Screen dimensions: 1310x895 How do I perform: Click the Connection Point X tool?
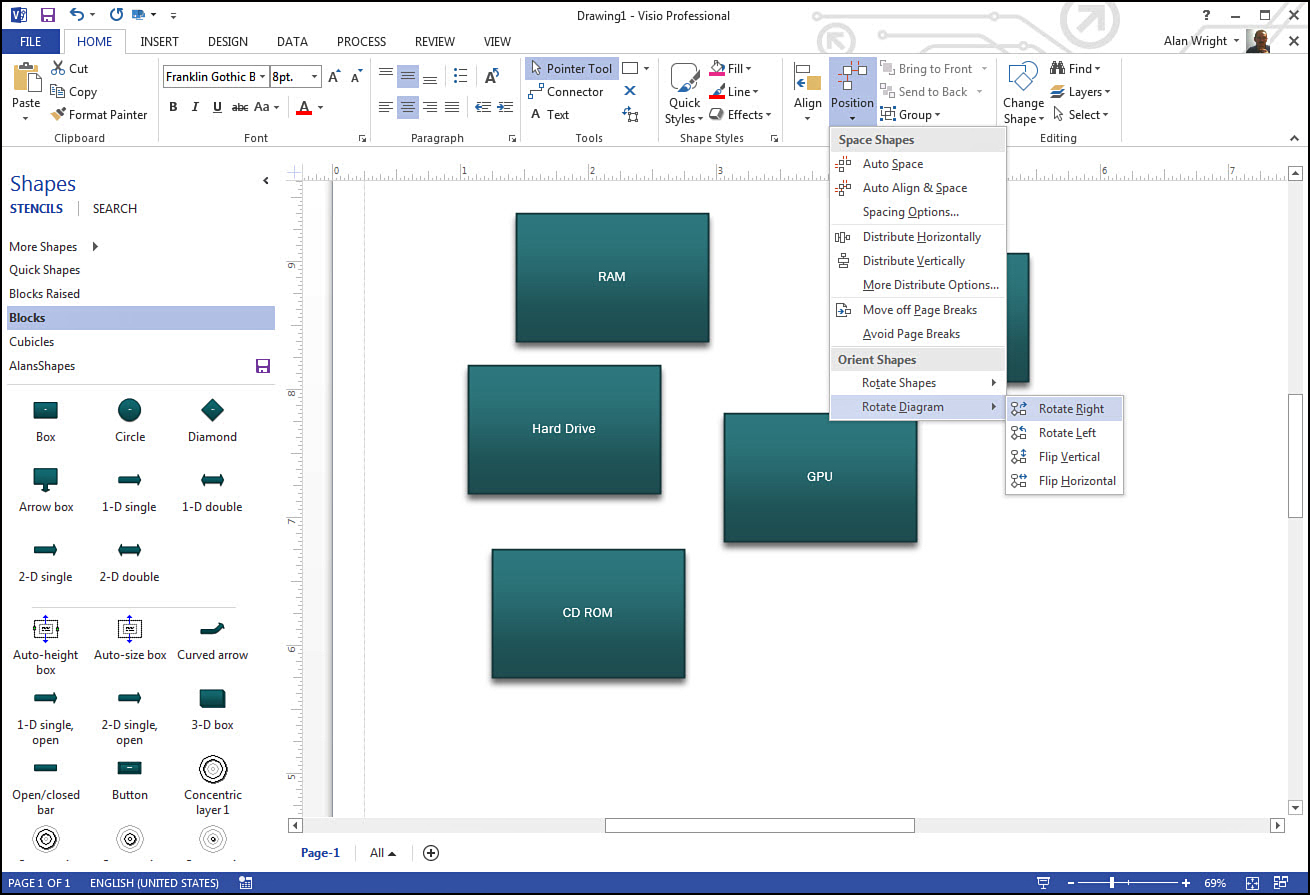[630, 91]
